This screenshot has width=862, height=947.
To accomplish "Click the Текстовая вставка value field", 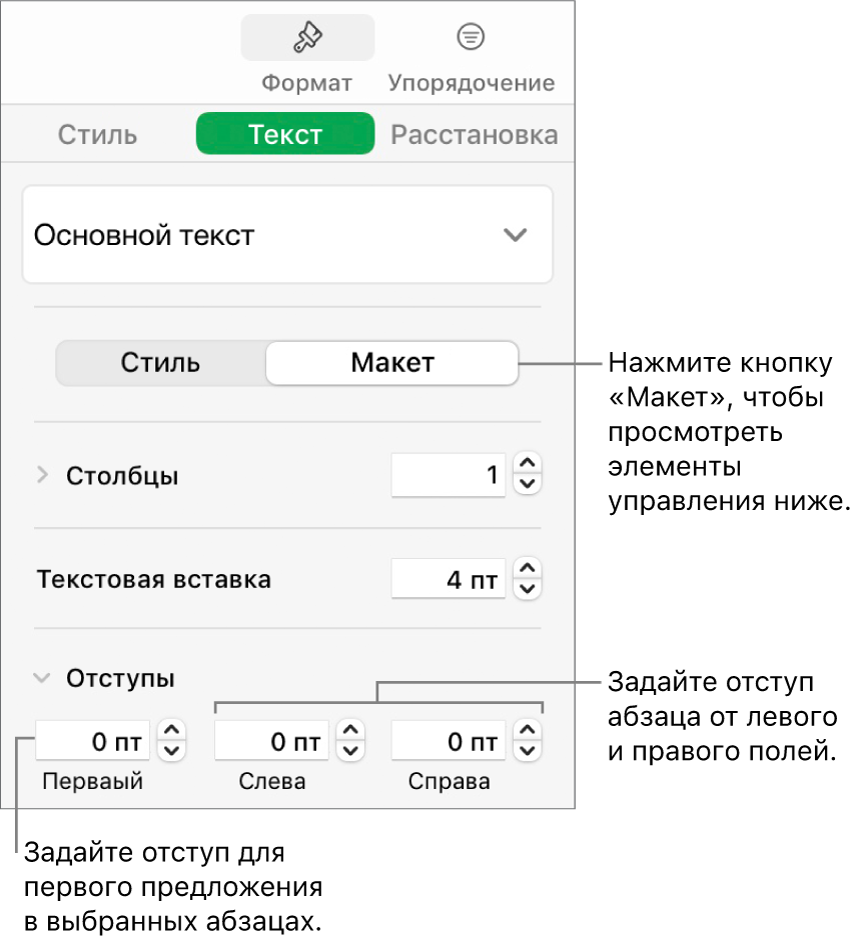I will (x=449, y=579).
